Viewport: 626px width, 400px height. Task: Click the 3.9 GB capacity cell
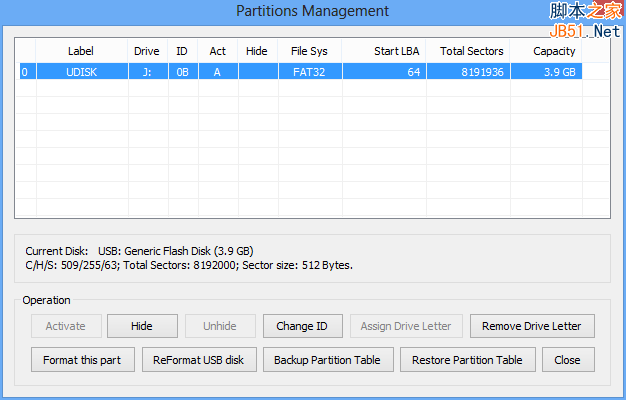click(x=558, y=72)
